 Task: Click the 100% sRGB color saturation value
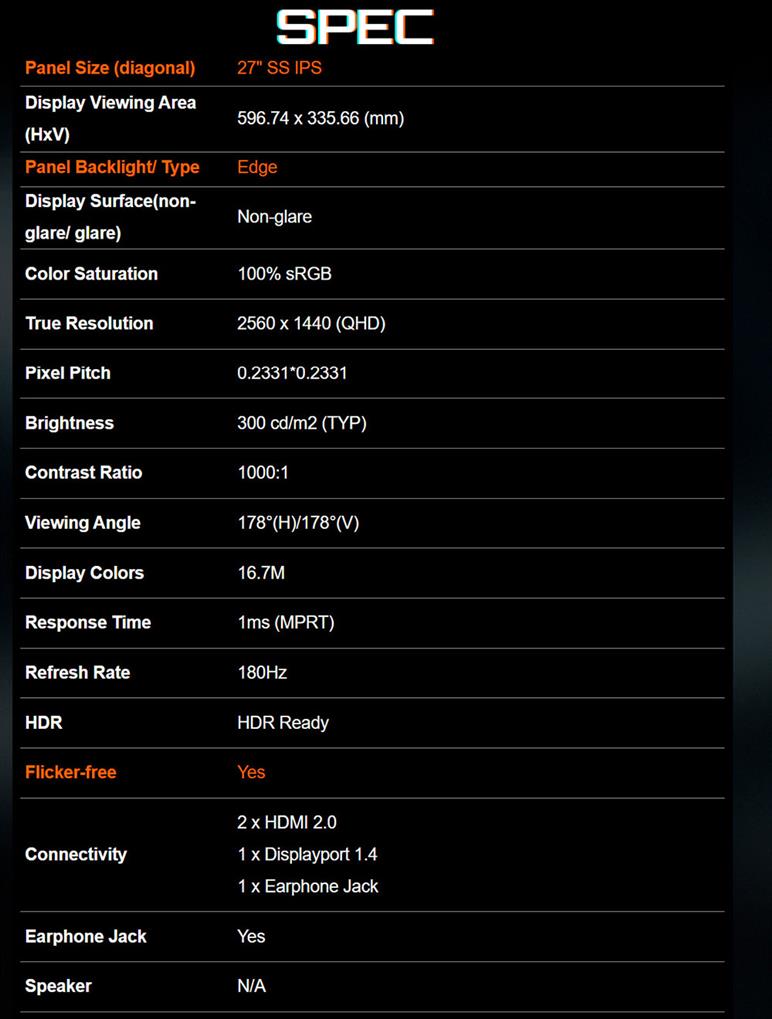pos(284,274)
